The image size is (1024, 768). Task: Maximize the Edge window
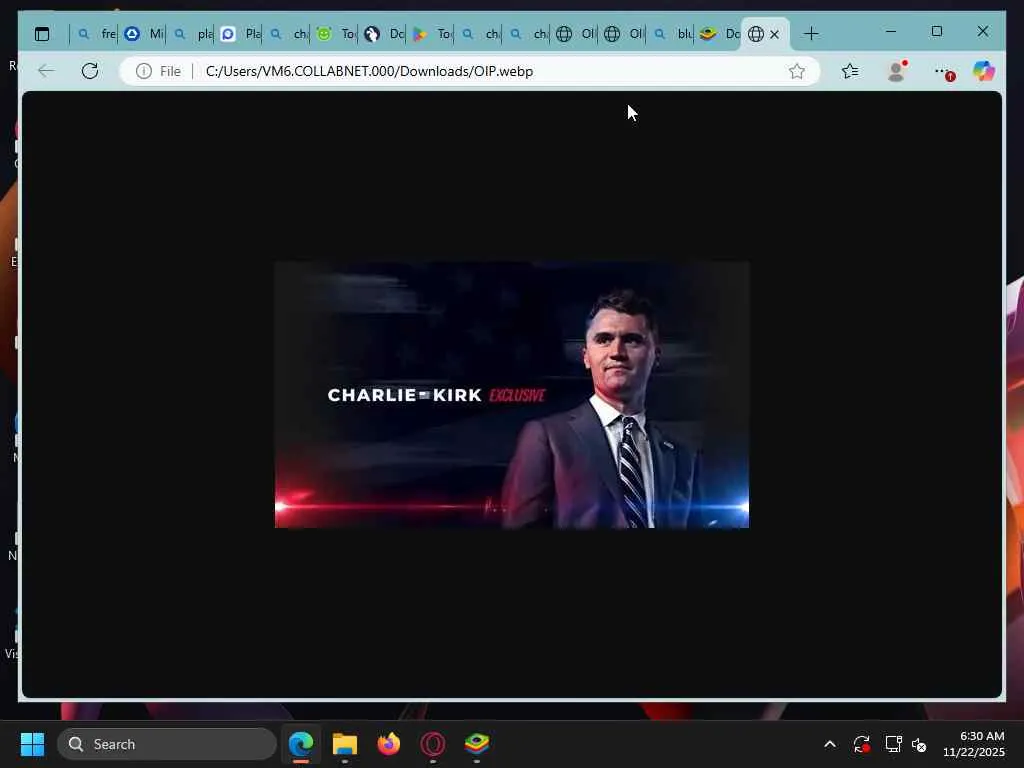(x=936, y=31)
